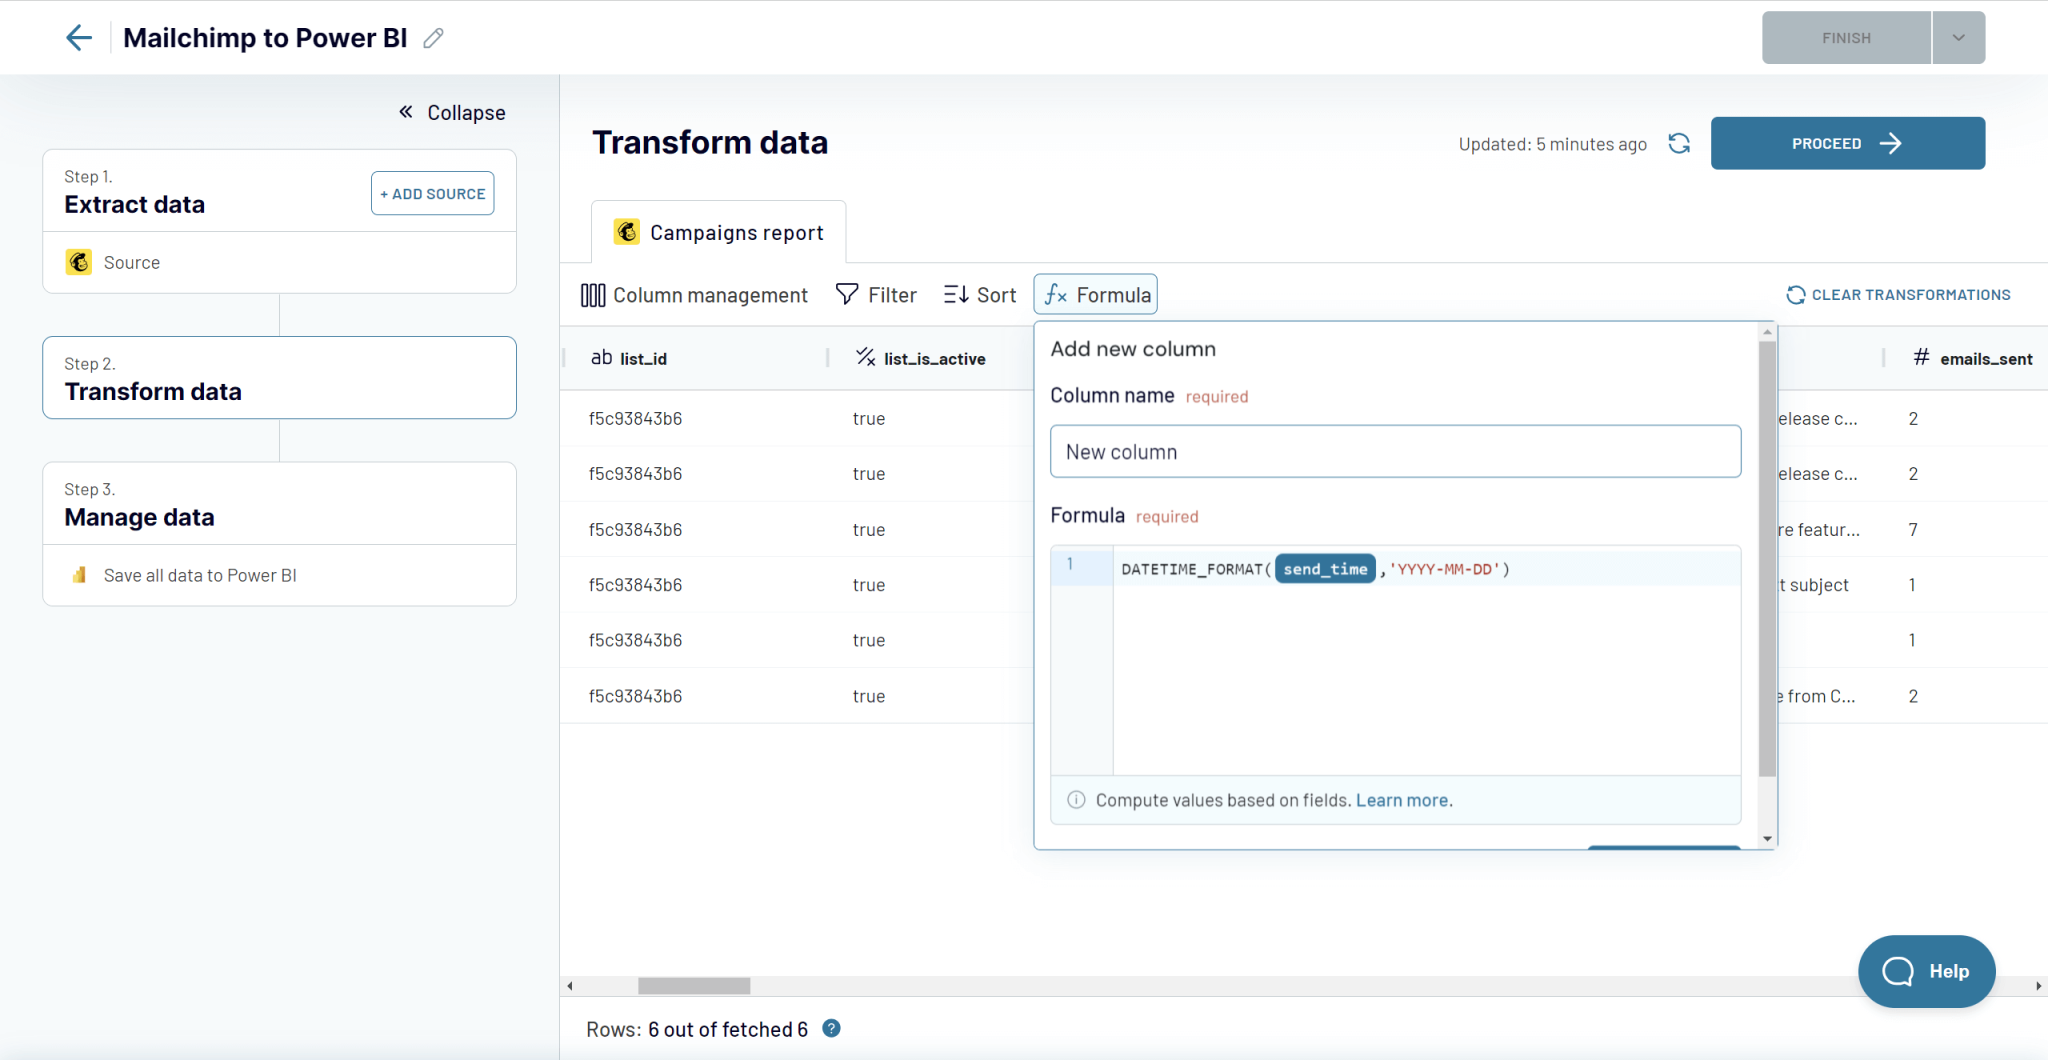Click the back arrow to leave the flow
2048x1060 pixels.
79,37
